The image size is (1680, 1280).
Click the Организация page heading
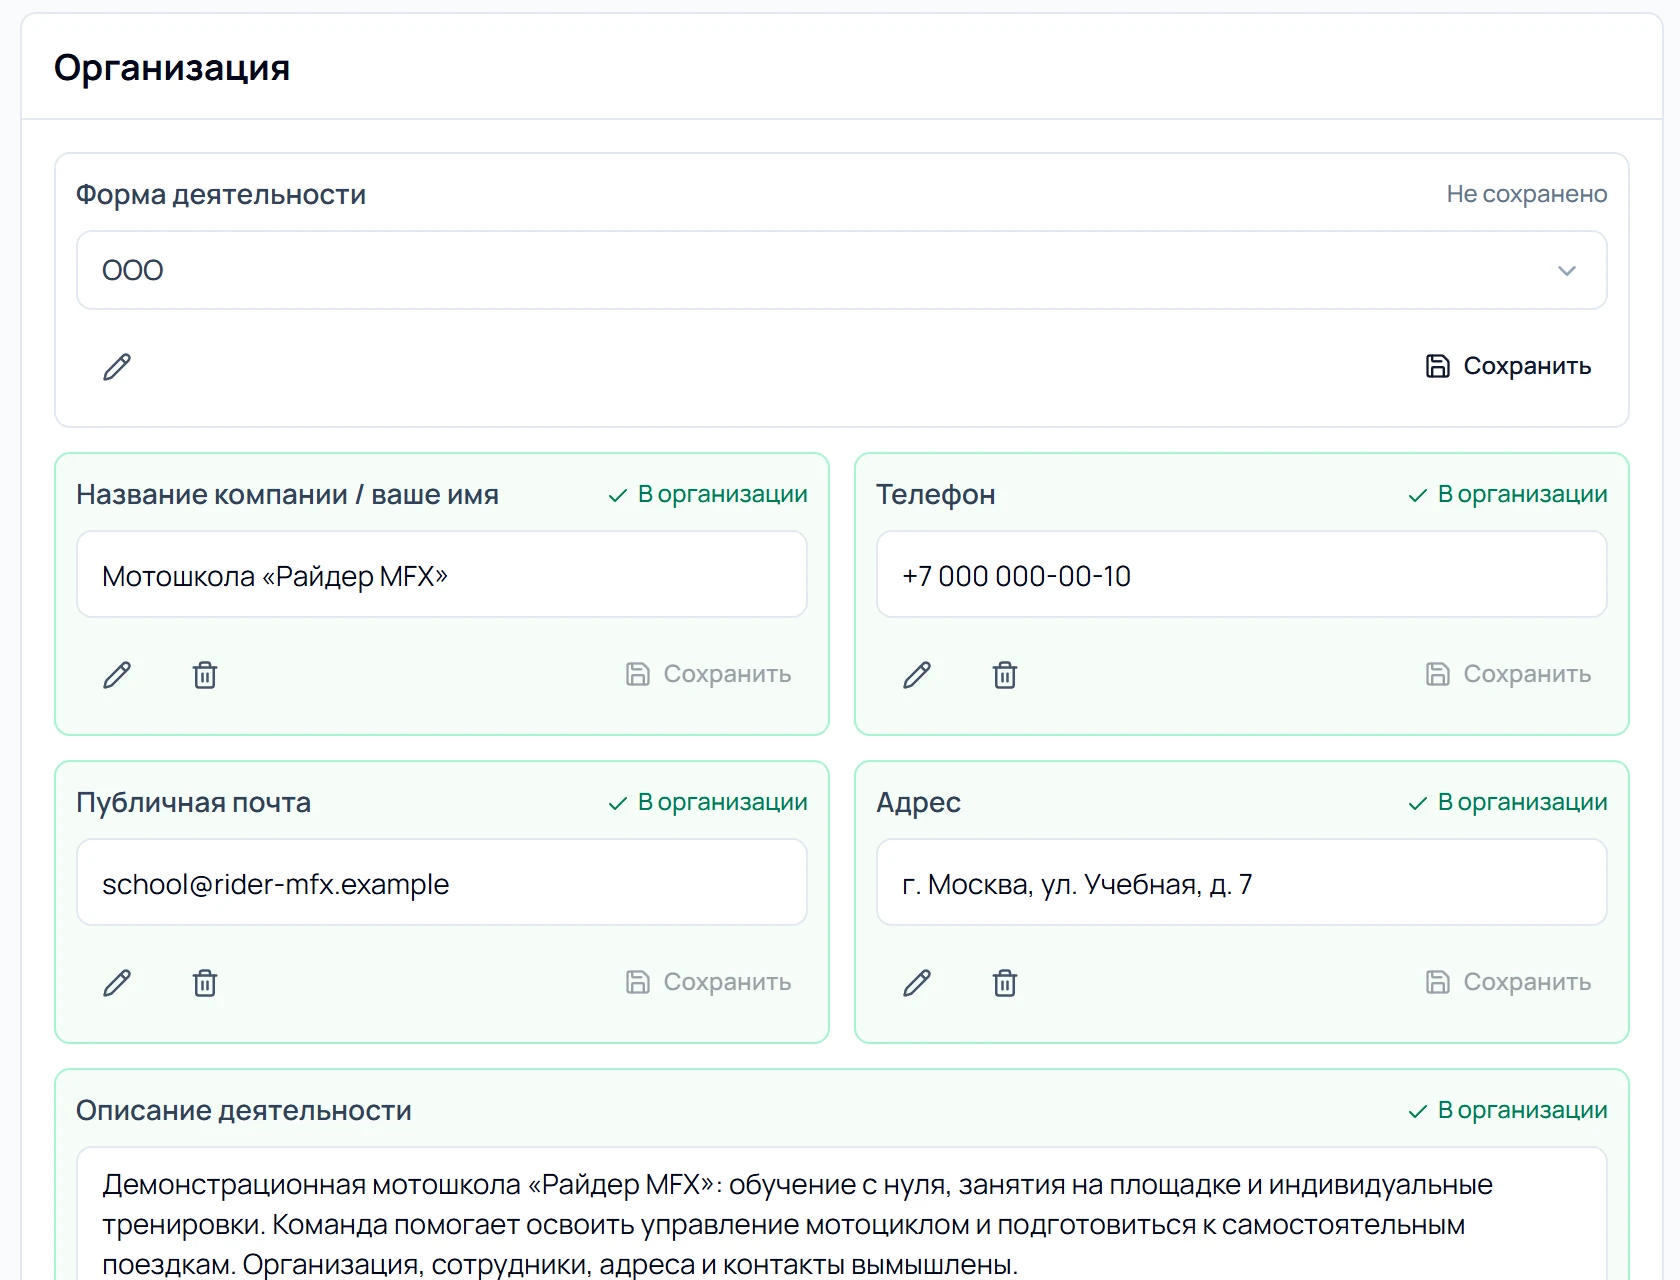click(x=172, y=68)
